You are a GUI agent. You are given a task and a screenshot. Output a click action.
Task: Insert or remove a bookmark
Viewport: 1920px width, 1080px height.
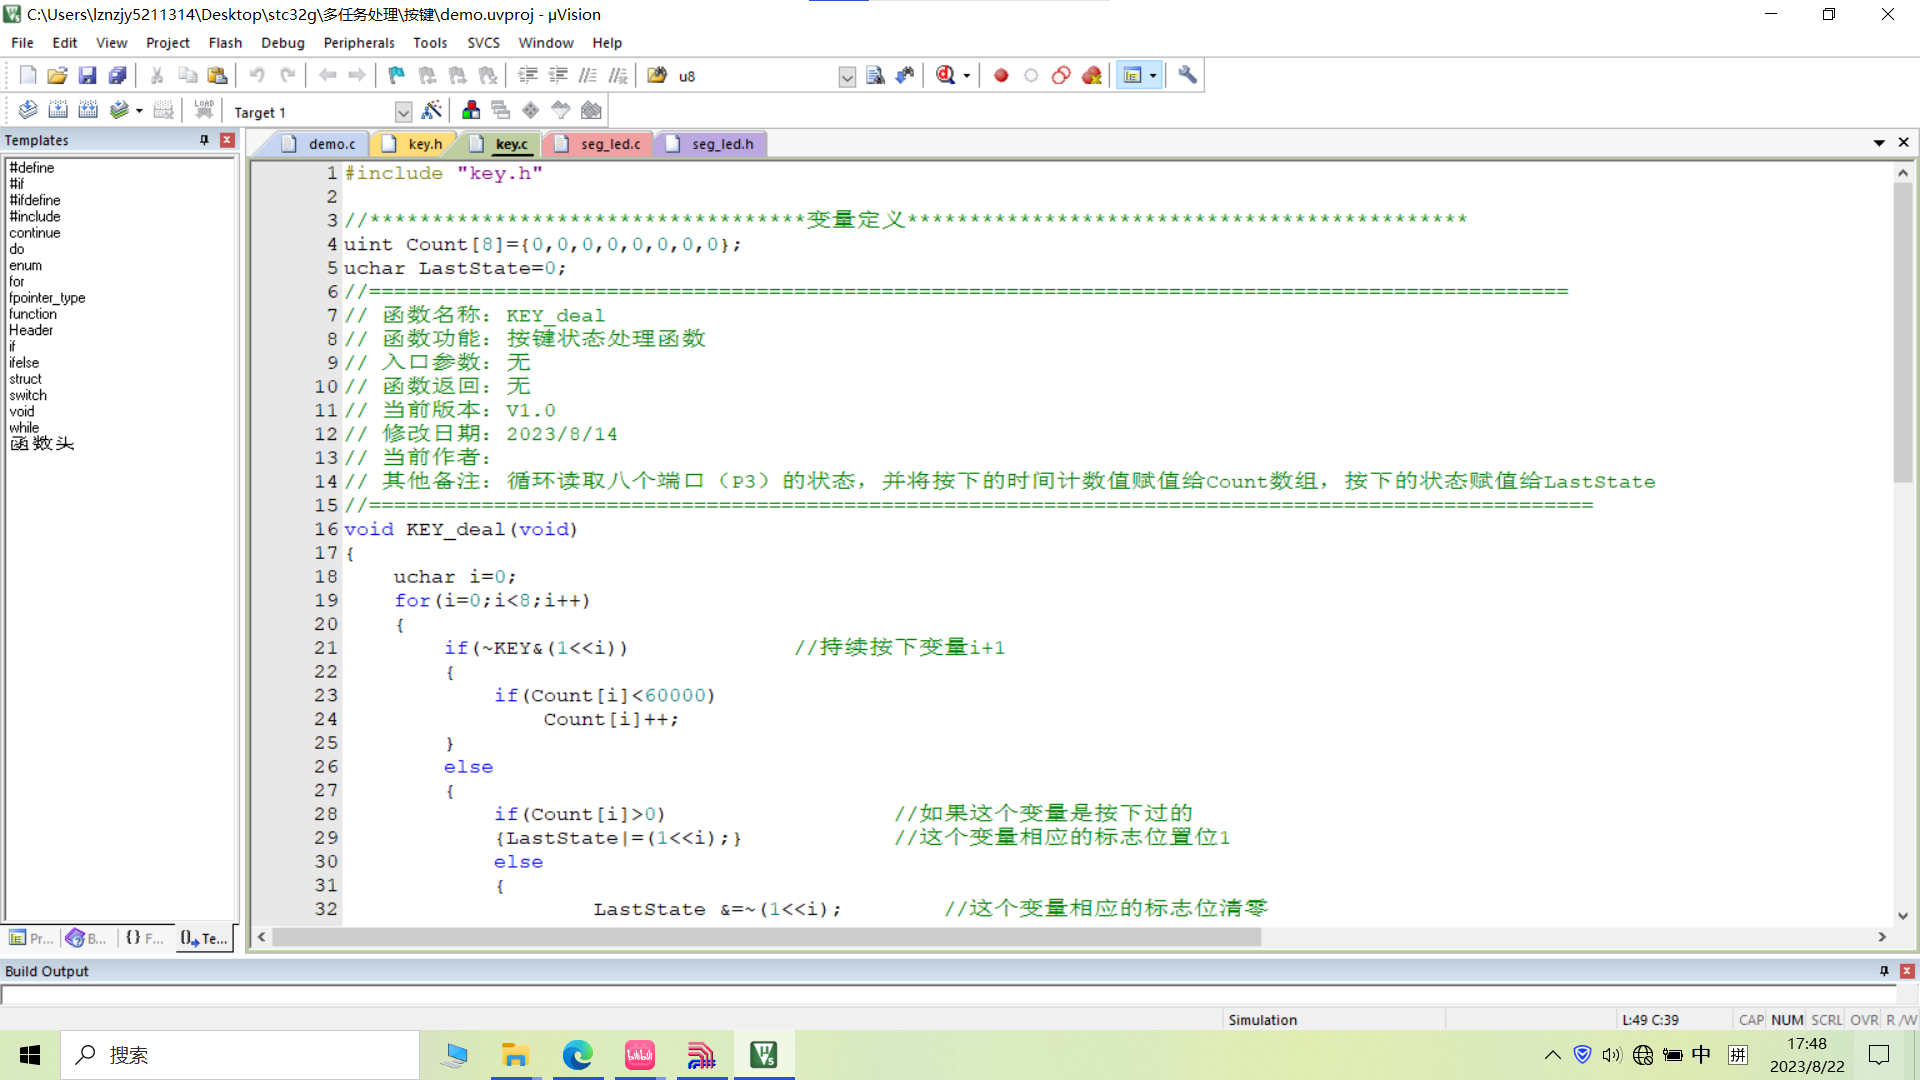(397, 75)
